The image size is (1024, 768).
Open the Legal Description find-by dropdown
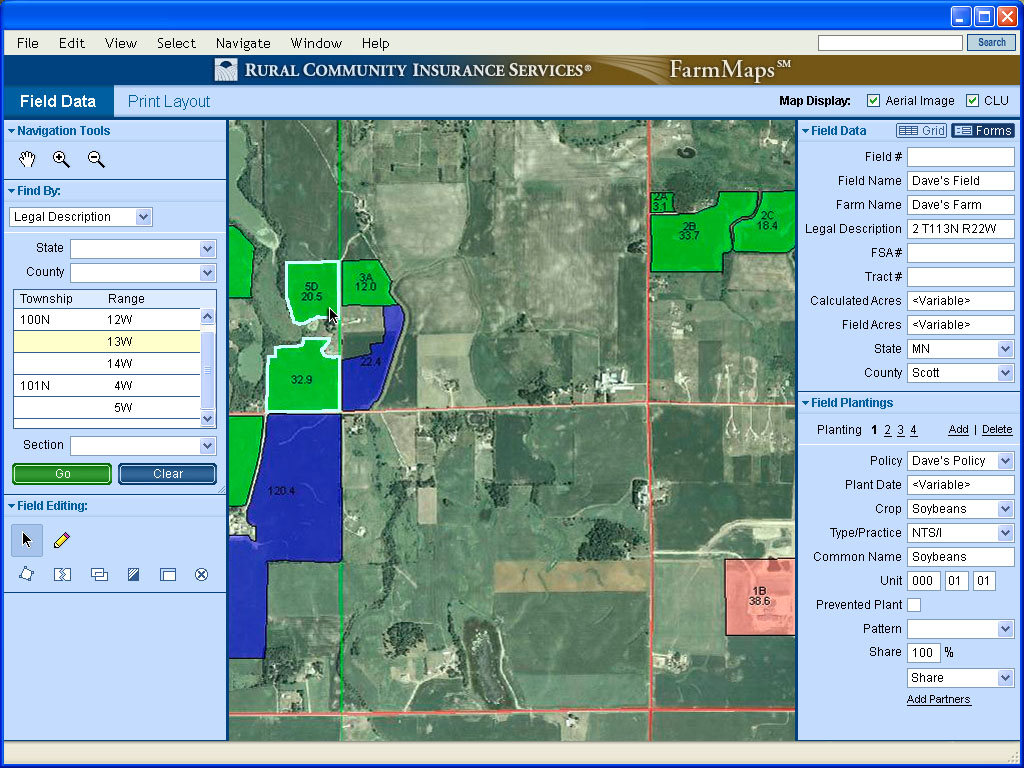[143, 217]
